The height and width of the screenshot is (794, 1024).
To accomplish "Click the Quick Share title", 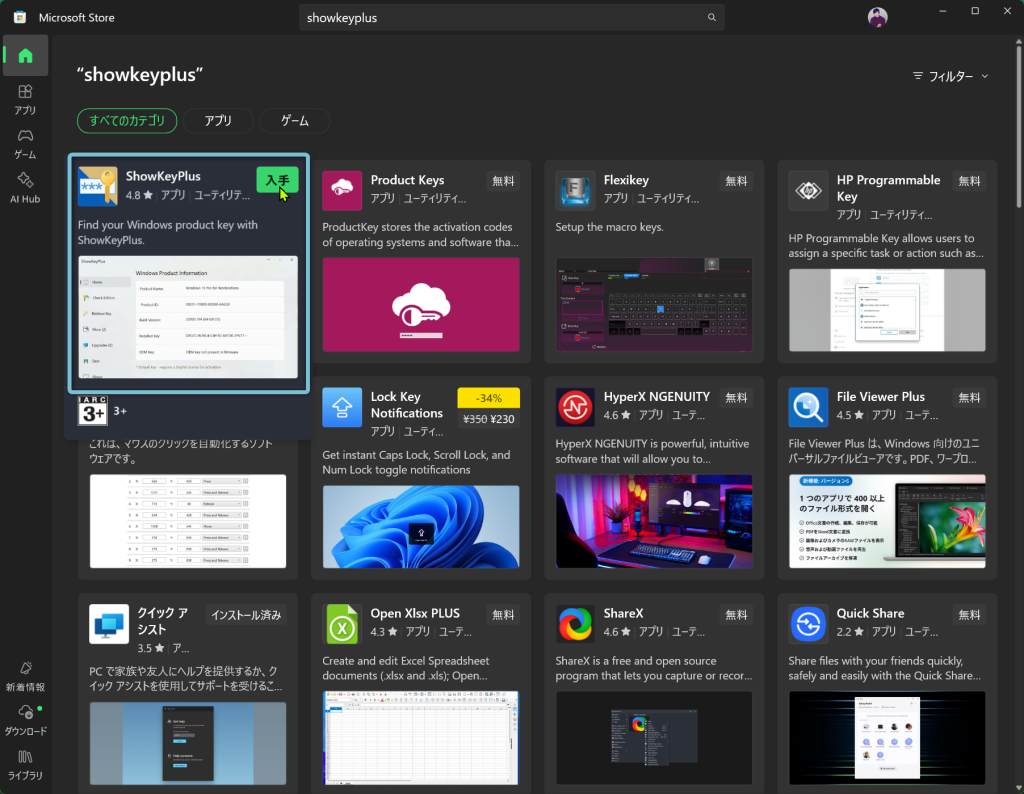I will 871,614.
